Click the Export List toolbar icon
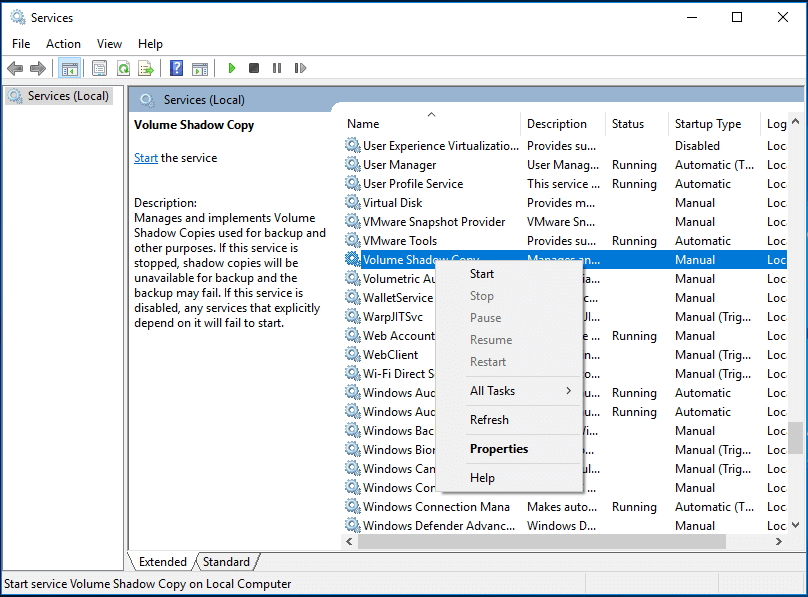The height and width of the screenshot is (597, 808). [x=145, y=68]
